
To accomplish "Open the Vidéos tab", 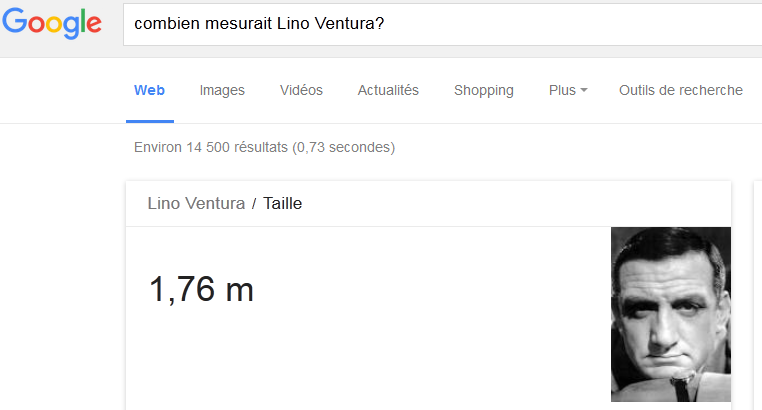I will pyautogui.click(x=301, y=90).
